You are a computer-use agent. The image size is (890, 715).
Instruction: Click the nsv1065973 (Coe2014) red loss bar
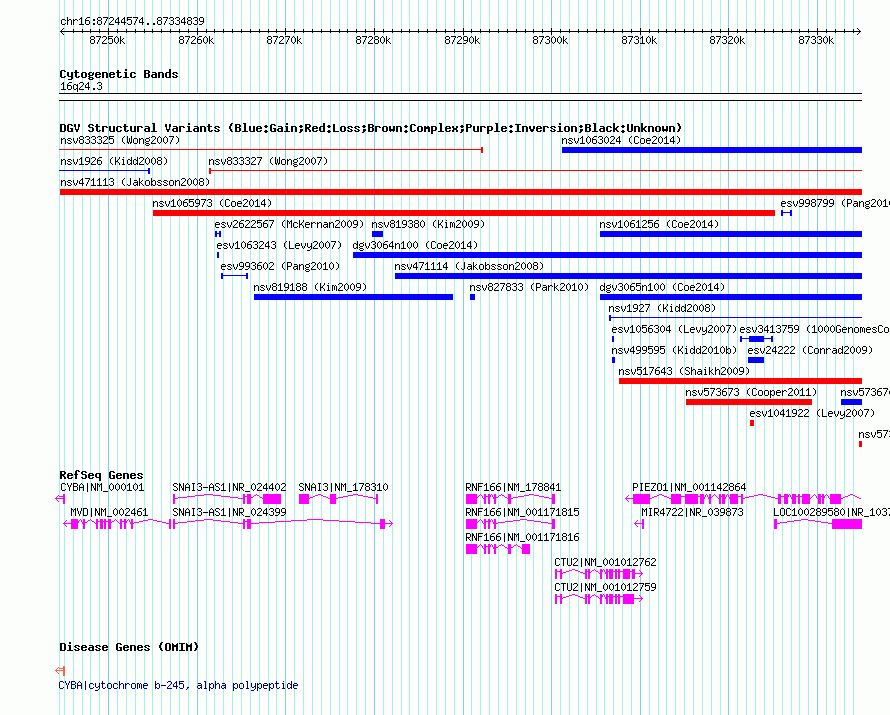click(464, 213)
